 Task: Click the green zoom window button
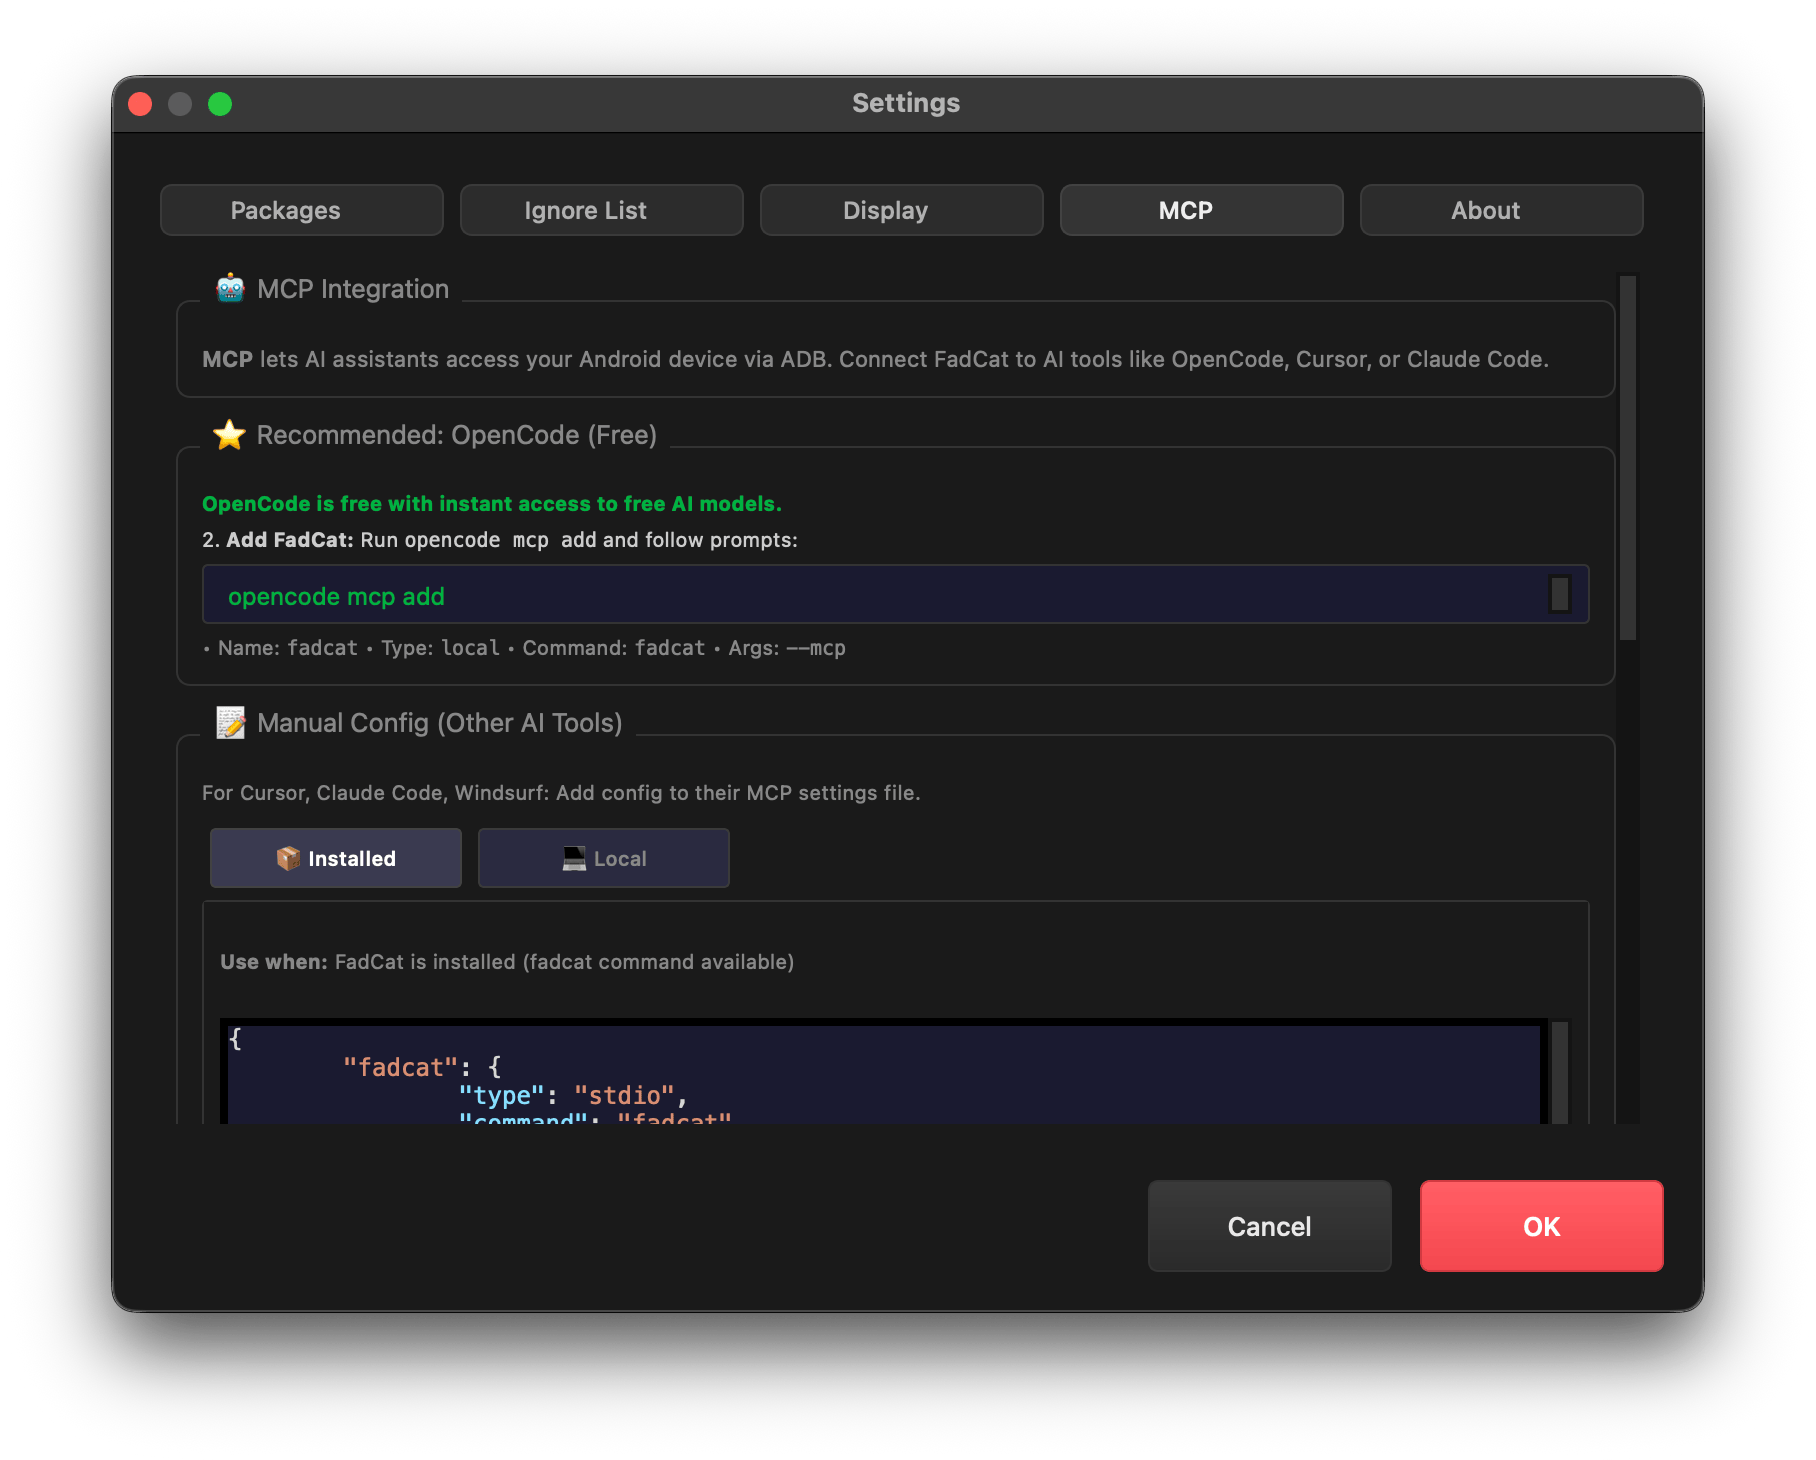(220, 104)
